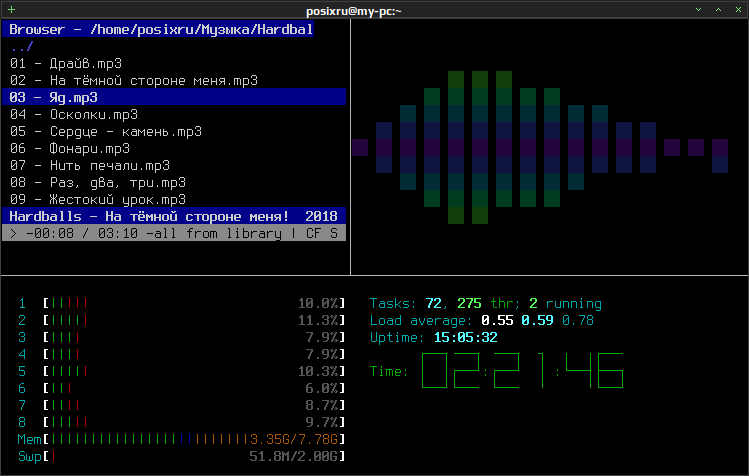This screenshot has height=476, width=749.
Task: Select '07 – Нить печали.mp3'
Action: [90, 165]
